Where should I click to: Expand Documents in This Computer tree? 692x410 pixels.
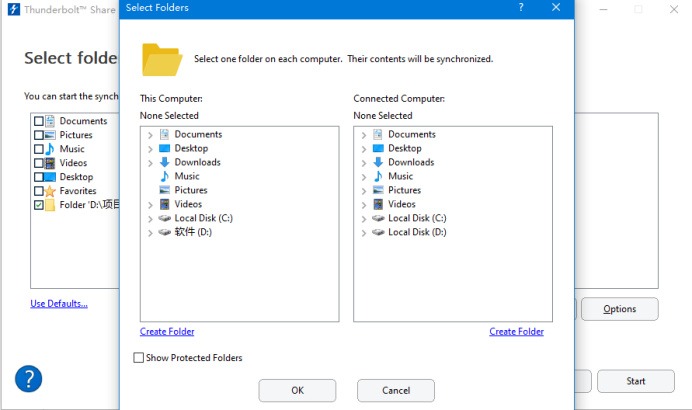tap(150, 134)
